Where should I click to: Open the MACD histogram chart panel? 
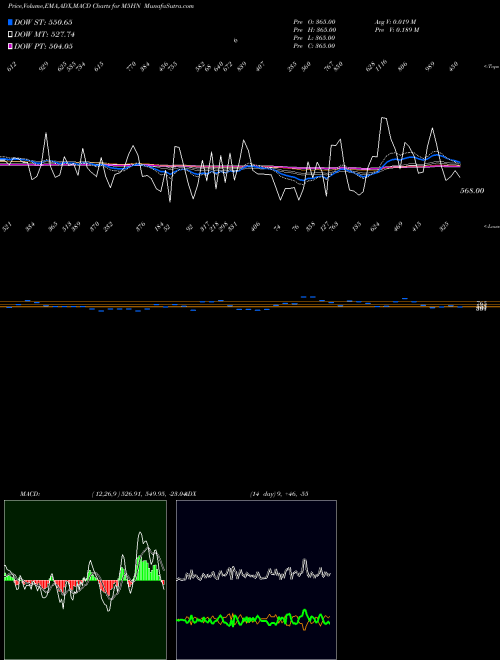[x=85, y=580]
